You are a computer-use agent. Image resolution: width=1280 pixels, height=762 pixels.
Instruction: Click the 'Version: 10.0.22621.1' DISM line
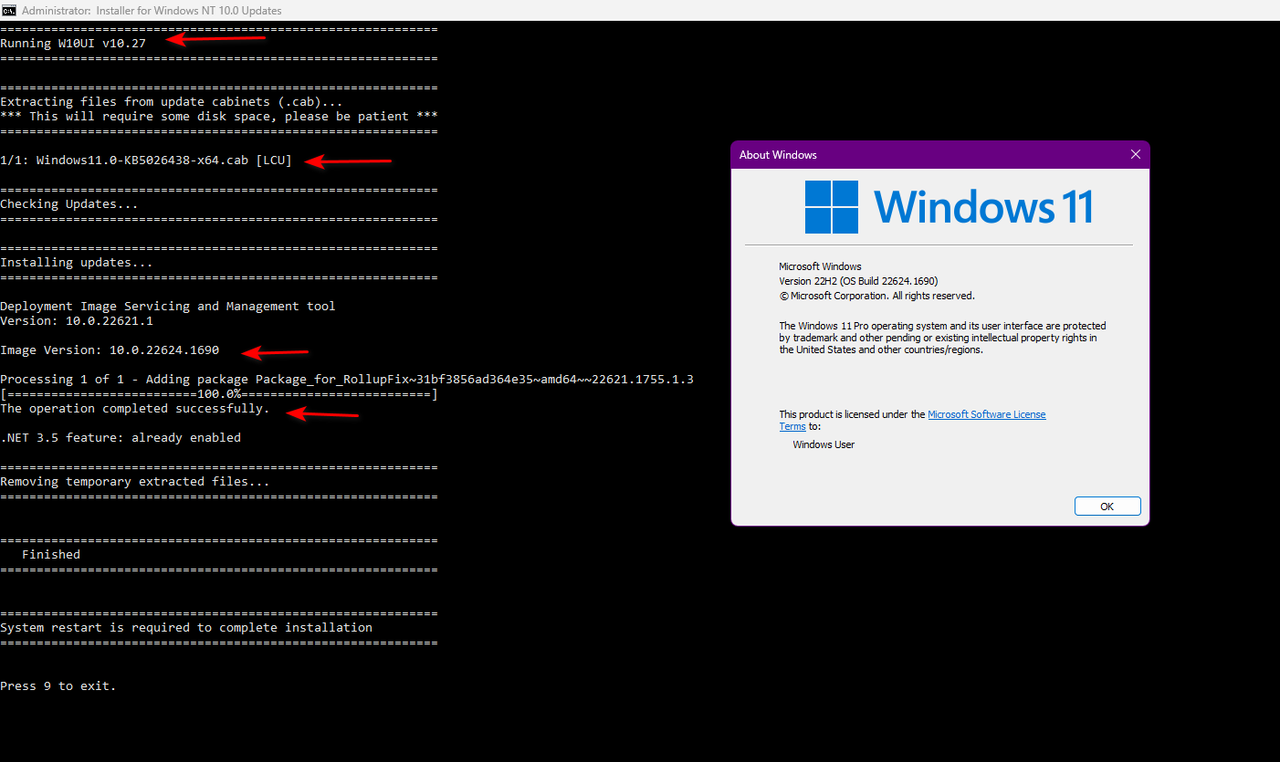[x=76, y=321]
